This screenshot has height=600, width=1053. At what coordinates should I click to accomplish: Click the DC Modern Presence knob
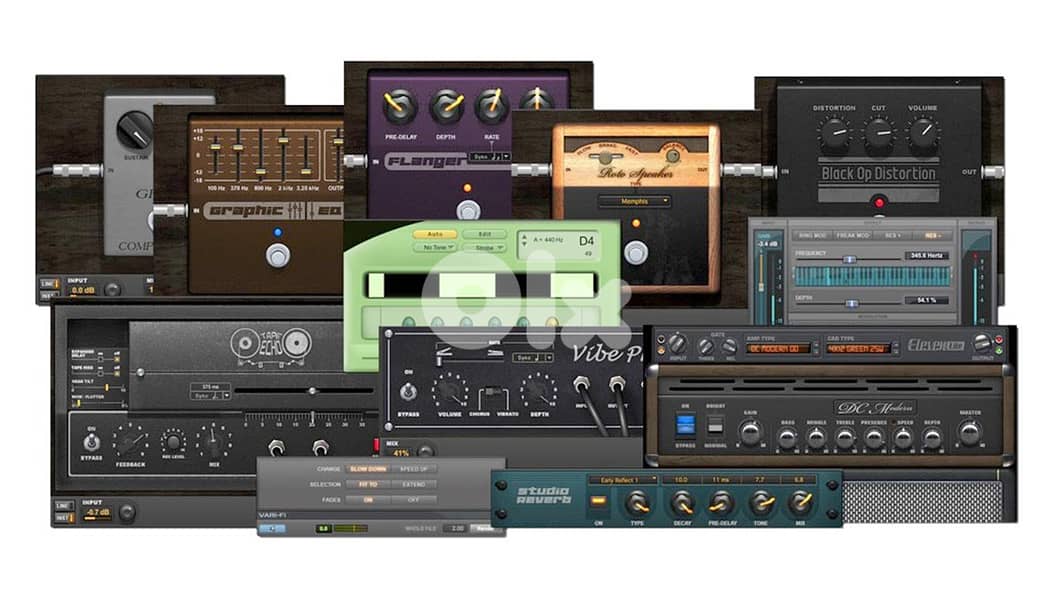pos(874,439)
